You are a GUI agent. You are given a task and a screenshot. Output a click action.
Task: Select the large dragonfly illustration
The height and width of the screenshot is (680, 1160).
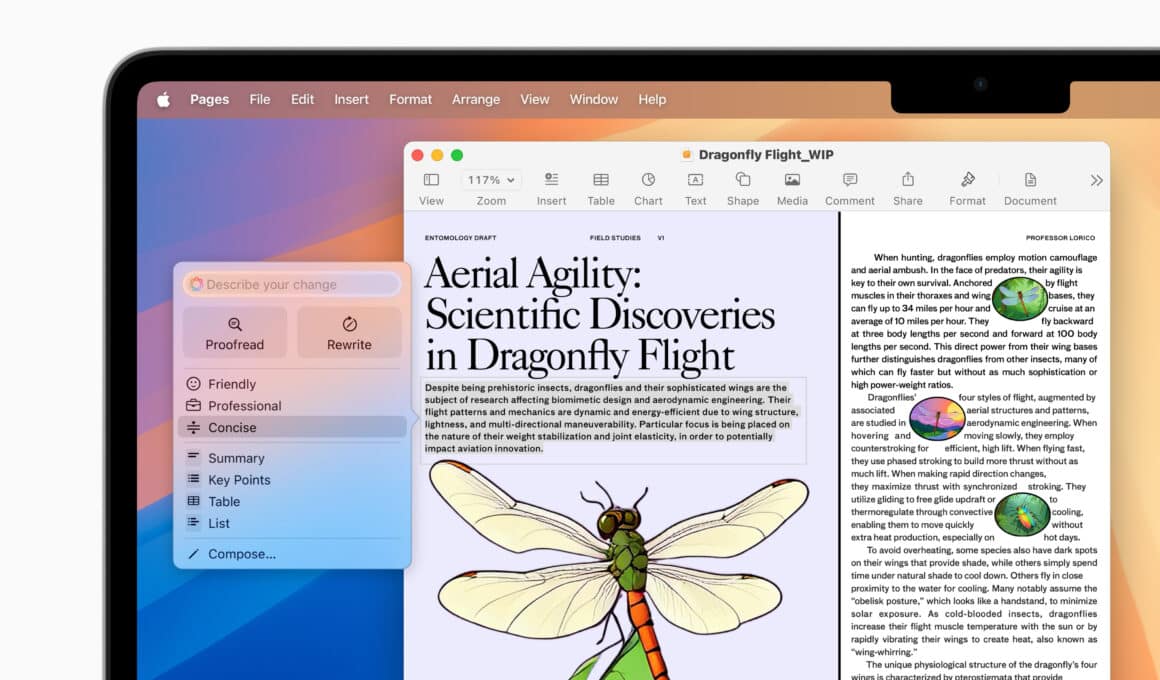[x=618, y=568]
